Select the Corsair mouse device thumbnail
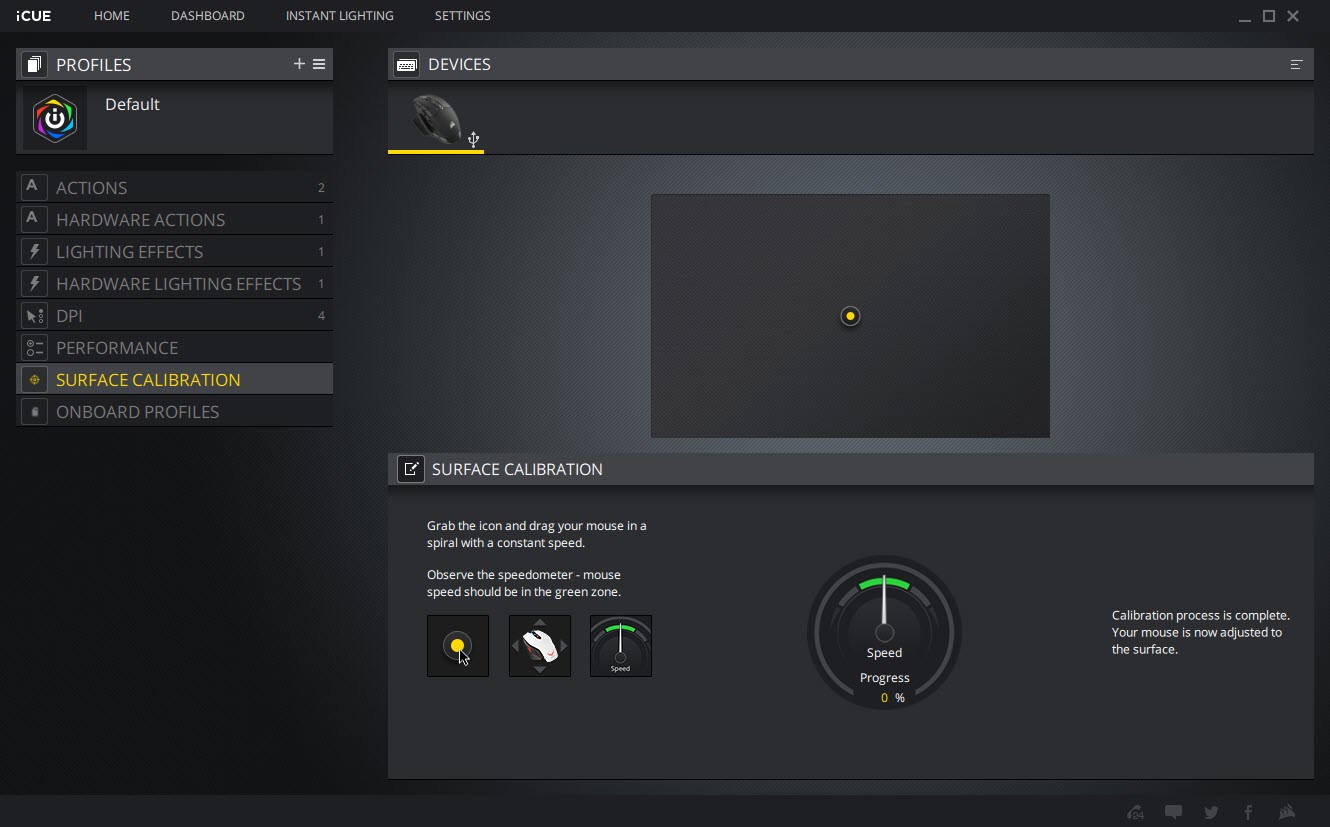Image resolution: width=1330 pixels, height=827 pixels. tap(437, 120)
